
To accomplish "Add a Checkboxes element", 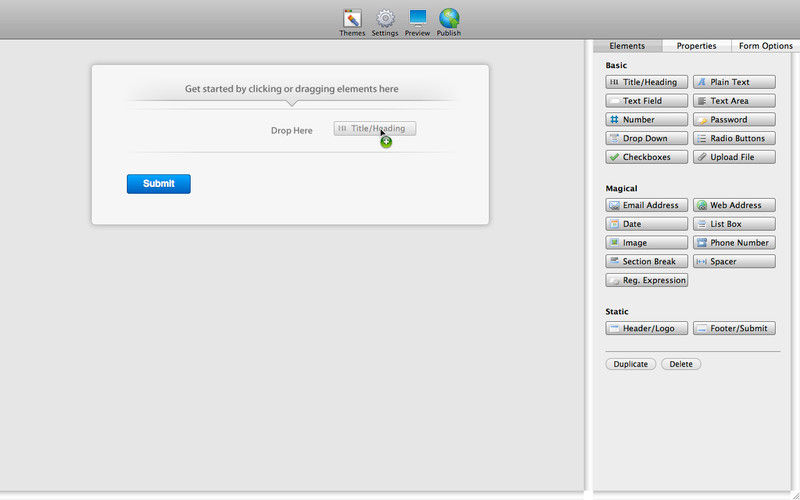I will pyautogui.click(x=646, y=157).
